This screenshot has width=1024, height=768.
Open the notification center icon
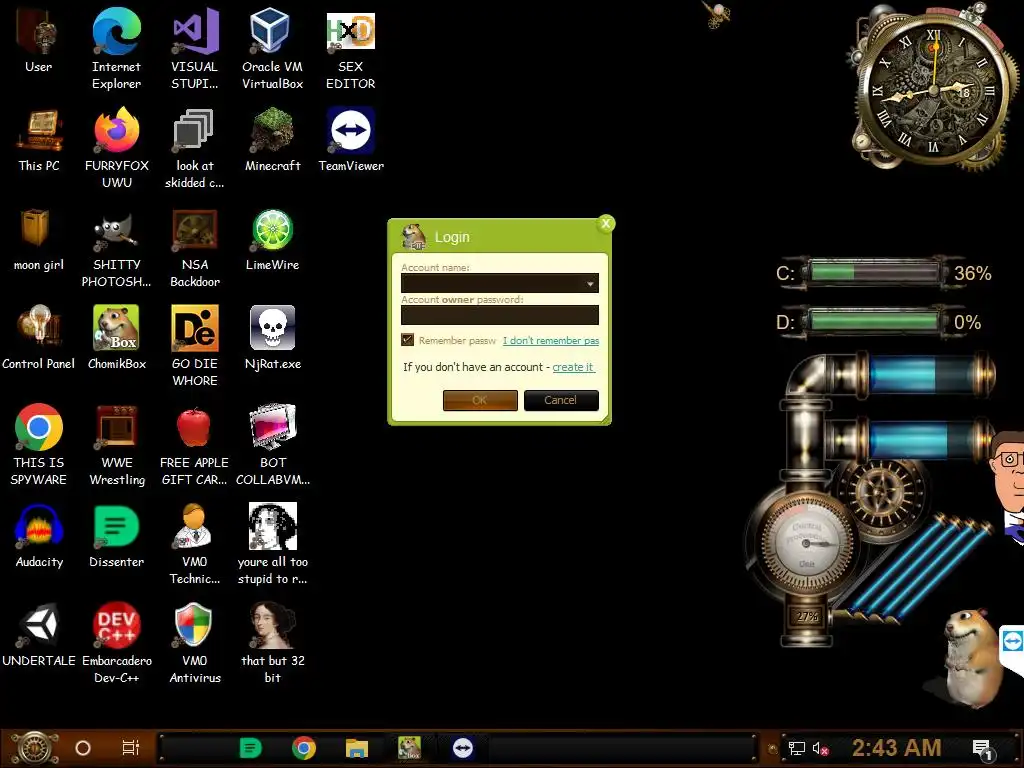click(x=982, y=749)
